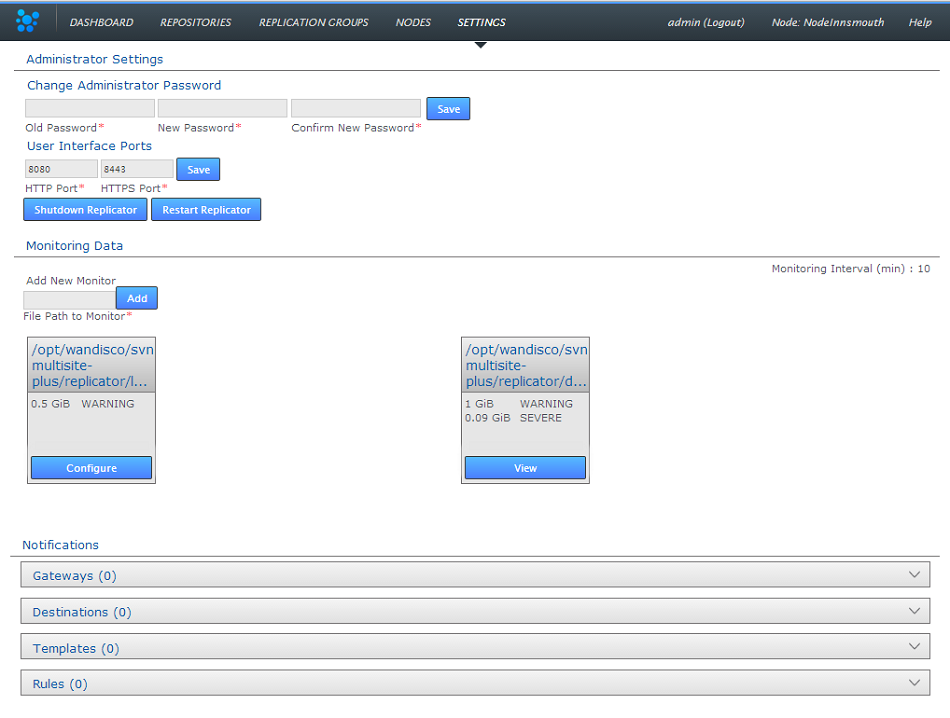The height and width of the screenshot is (718, 950).
Task: Click admin (Logout) link
Action: pos(706,22)
